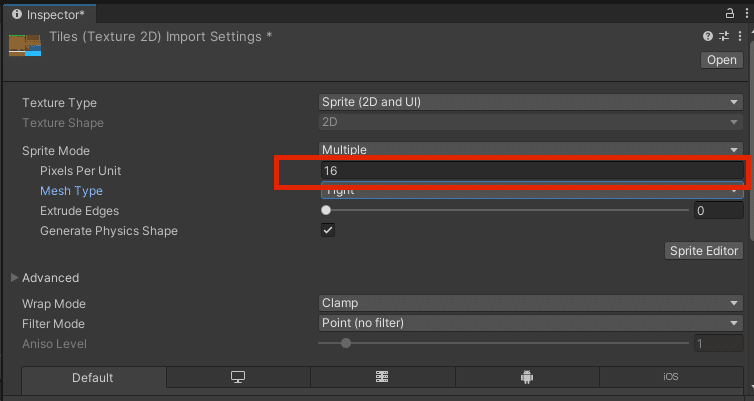Open the Wrap Mode dropdown
754x401 pixels.
[x=531, y=303]
